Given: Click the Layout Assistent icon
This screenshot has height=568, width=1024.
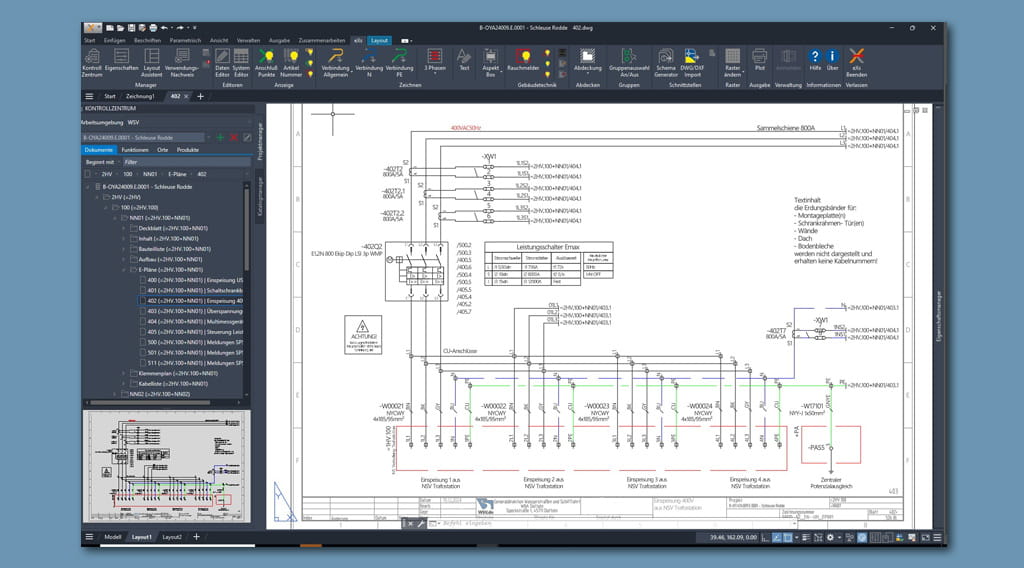Looking at the screenshot, I should pos(151,57).
